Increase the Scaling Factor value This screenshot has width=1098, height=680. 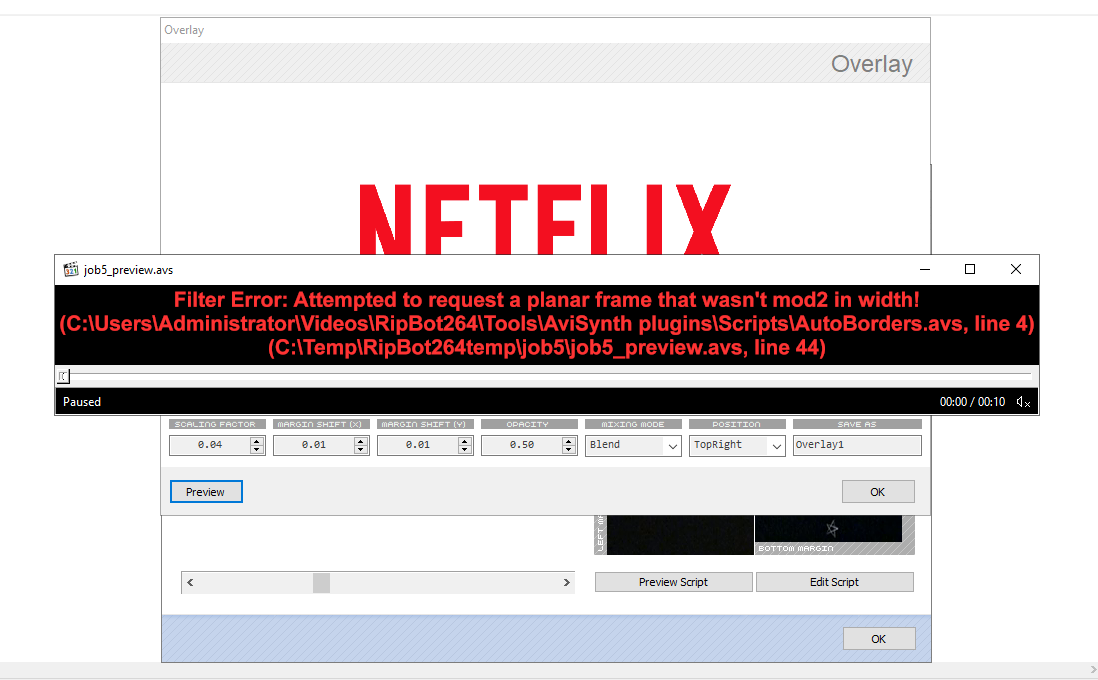tap(256, 440)
